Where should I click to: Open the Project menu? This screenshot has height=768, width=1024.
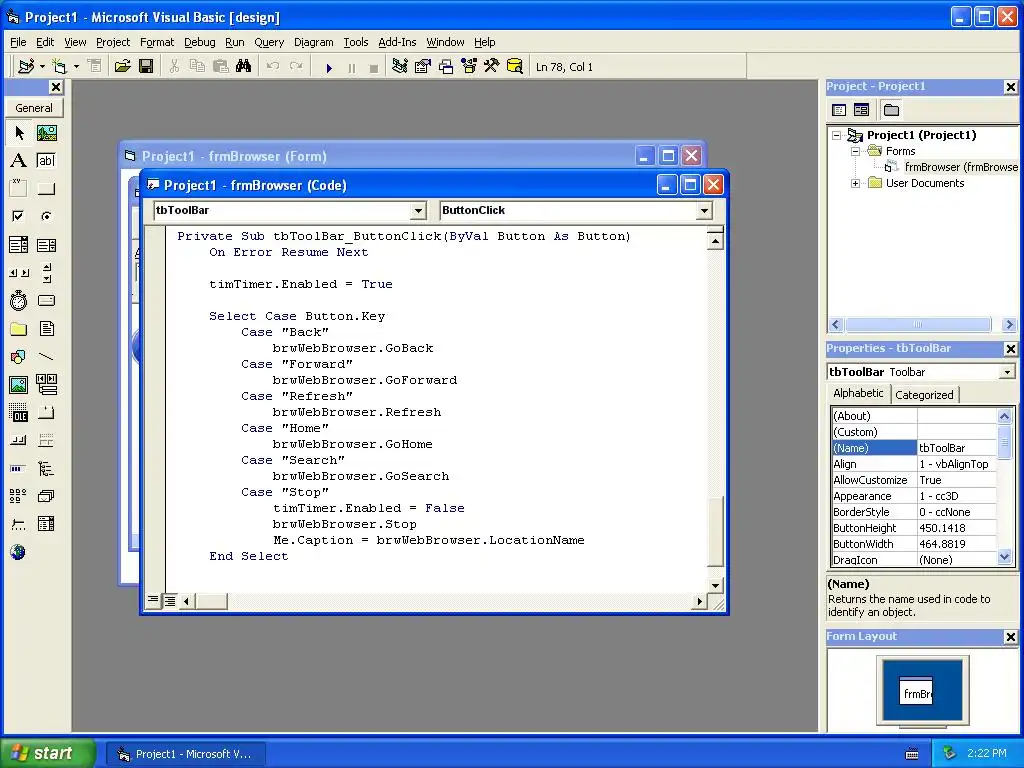pos(113,42)
